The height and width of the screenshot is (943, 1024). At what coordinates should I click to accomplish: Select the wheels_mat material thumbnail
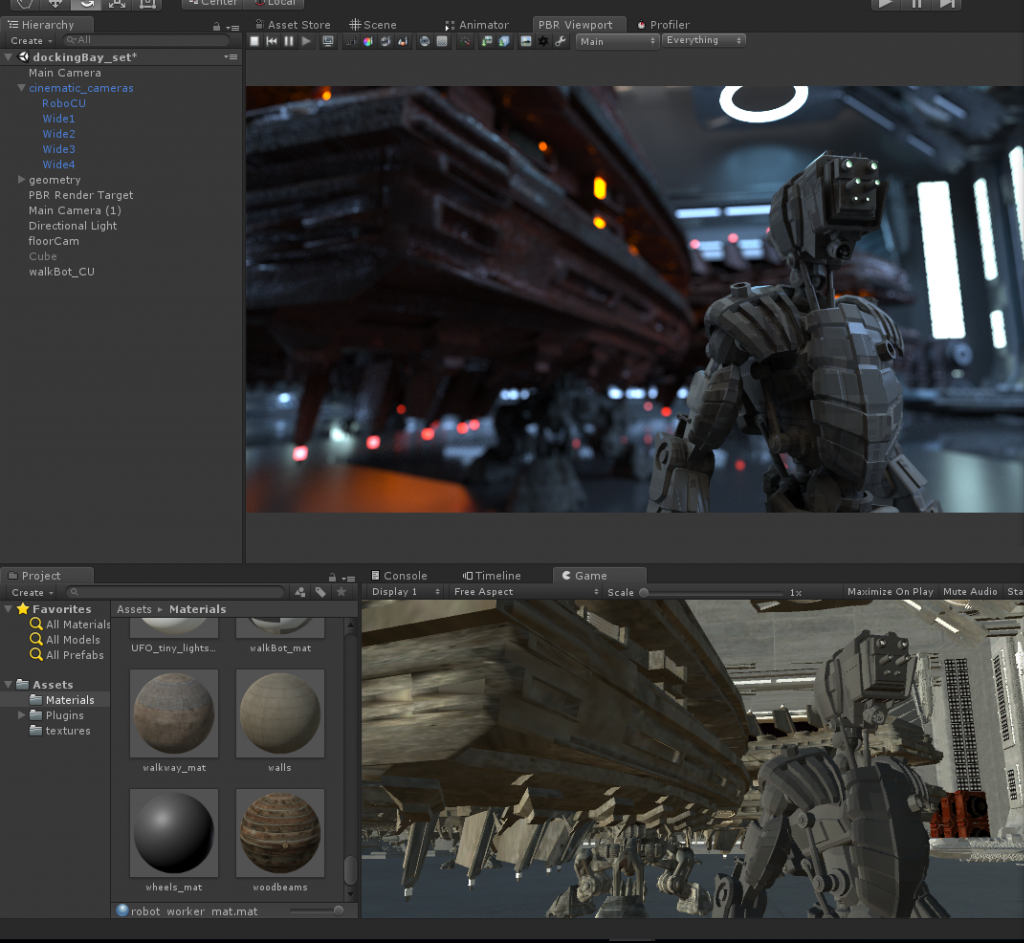coord(173,833)
